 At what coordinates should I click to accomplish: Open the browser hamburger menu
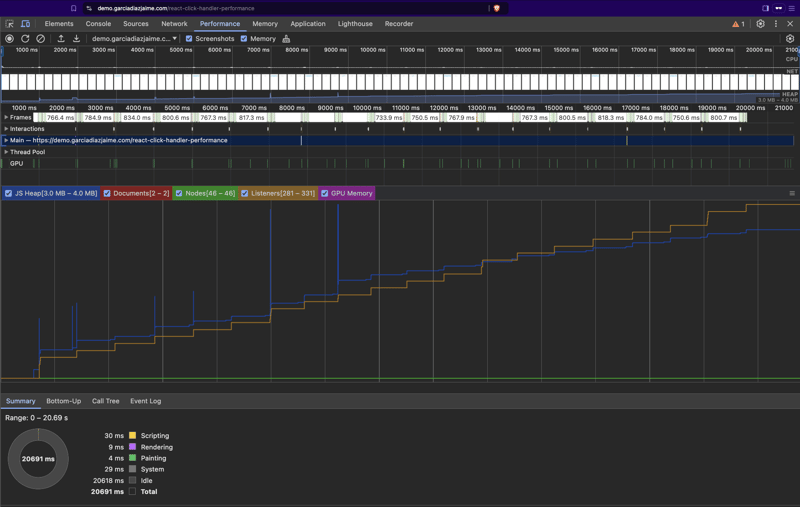tap(791, 8)
